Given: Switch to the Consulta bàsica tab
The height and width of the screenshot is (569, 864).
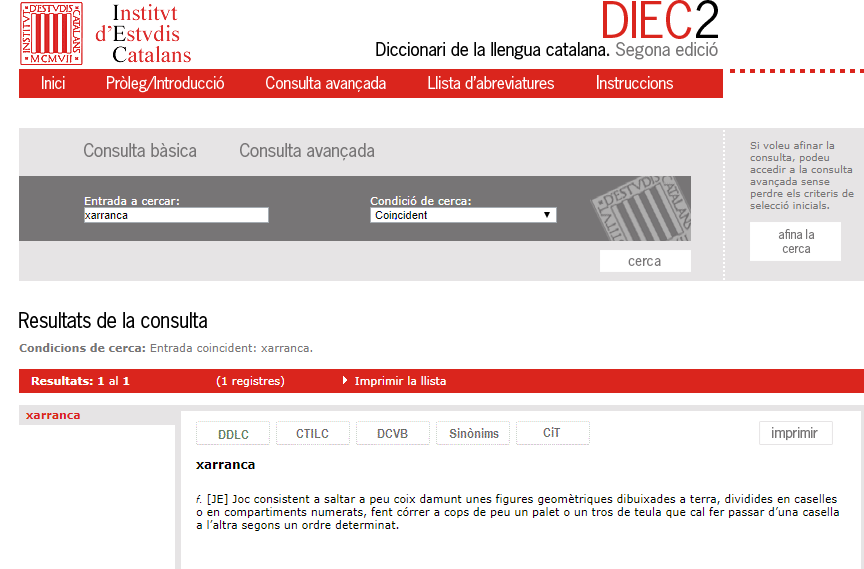Looking at the screenshot, I should click(140, 151).
